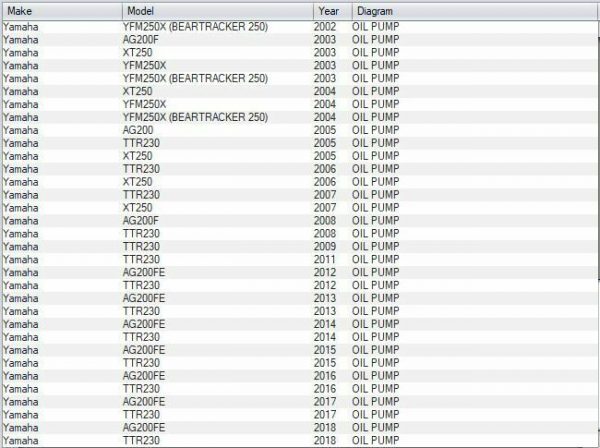Select the TTR230 model in the 2013 row
Image resolution: width=600 pixels, height=448 pixels.
tap(141, 311)
